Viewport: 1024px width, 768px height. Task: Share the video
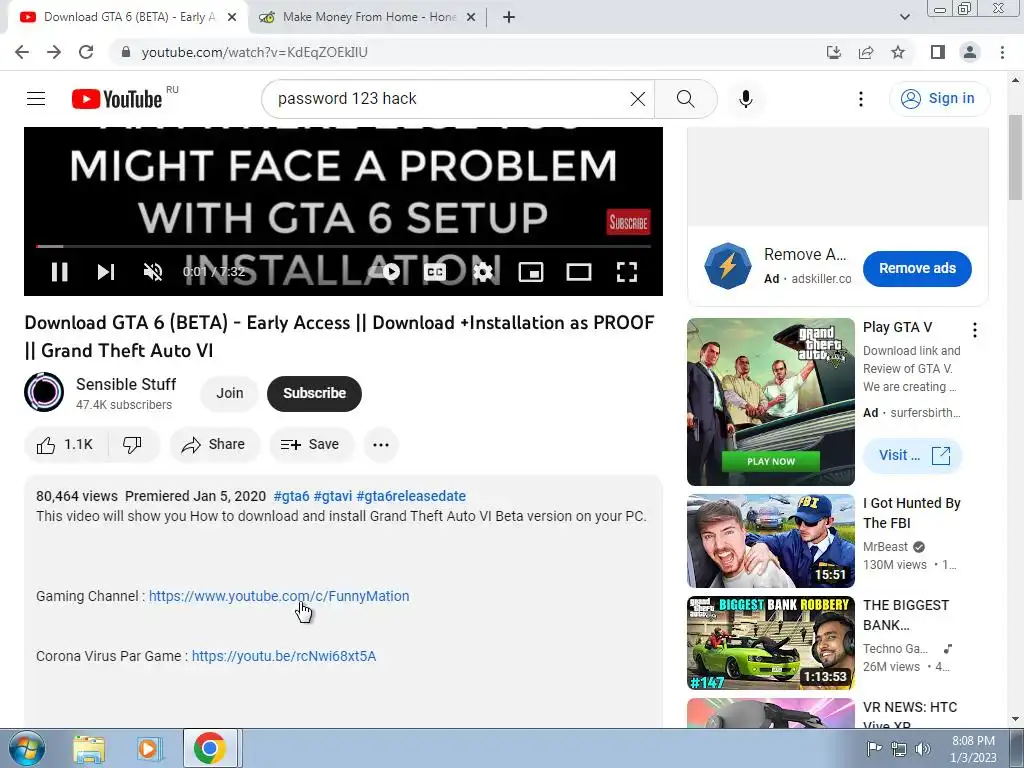click(x=214, y=445)
